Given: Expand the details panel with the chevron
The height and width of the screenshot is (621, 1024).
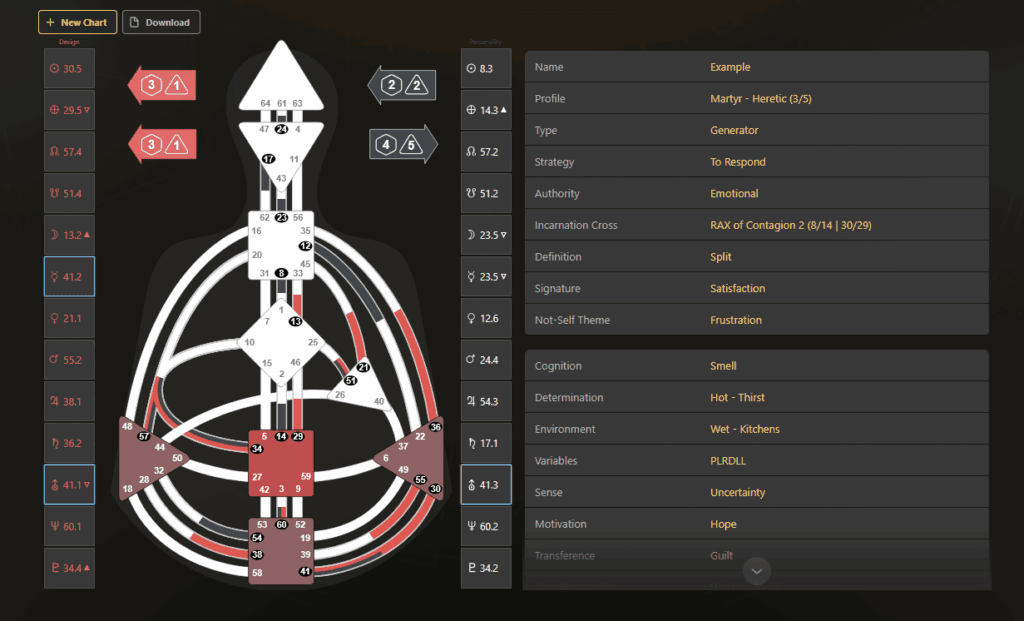Looking at the screenshot, I should 757,571.
